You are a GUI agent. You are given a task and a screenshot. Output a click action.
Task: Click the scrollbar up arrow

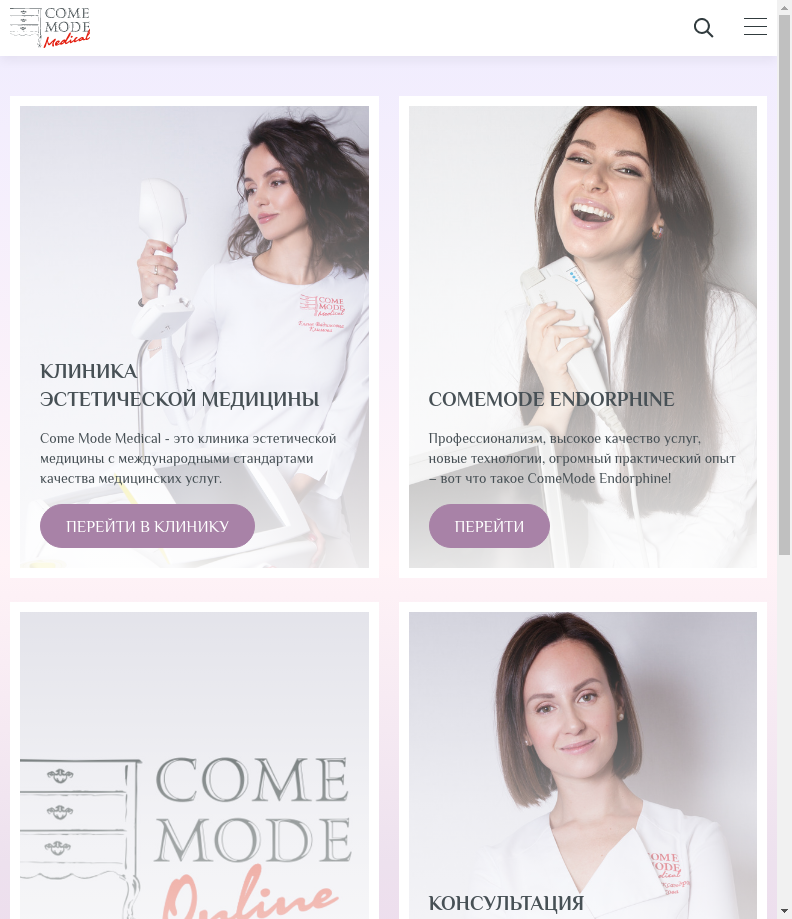[x=784, y=7]
